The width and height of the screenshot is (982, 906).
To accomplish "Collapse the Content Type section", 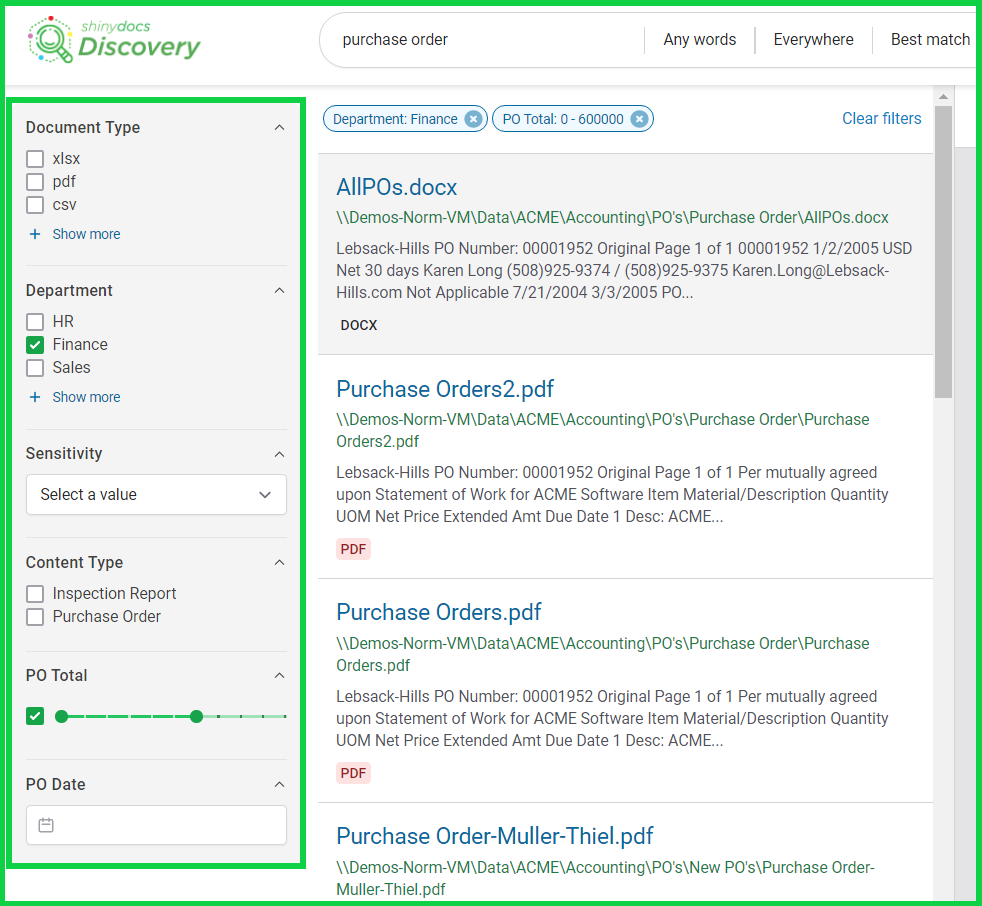I will click(279, 563).
